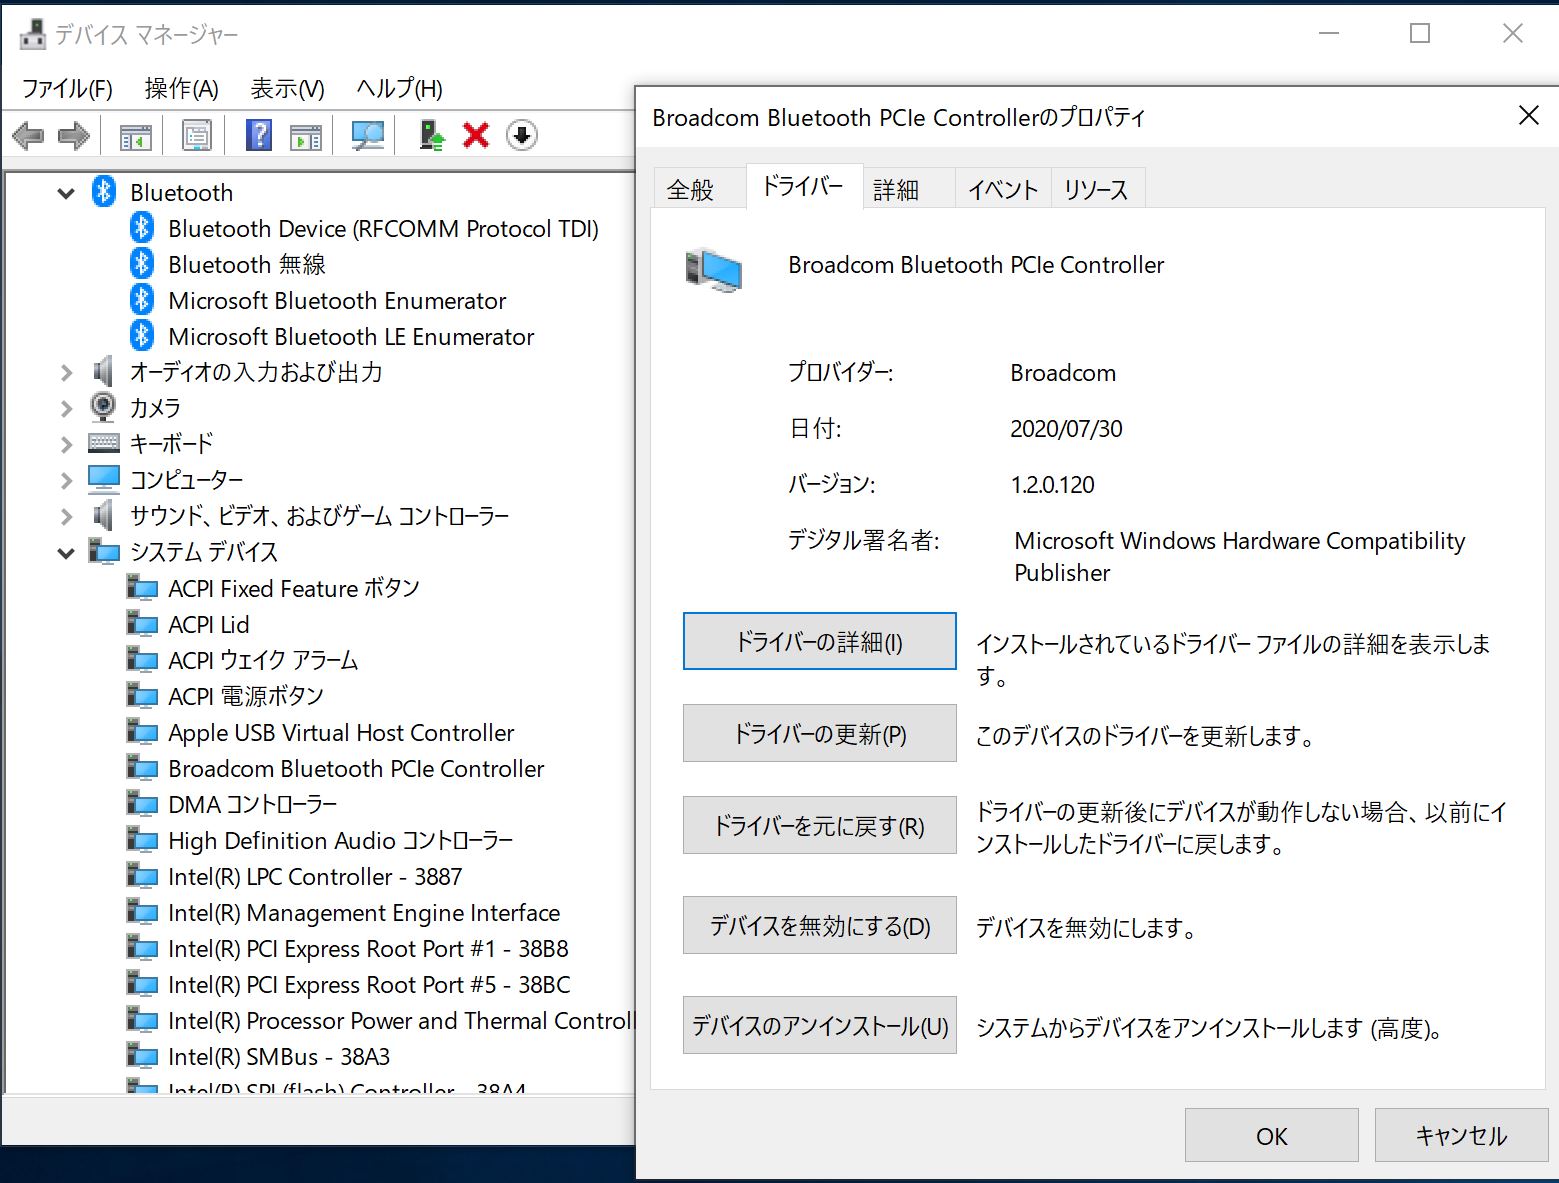Switch to the イベント tab
This screenshot has width=1559, height=1183.
1002,189
